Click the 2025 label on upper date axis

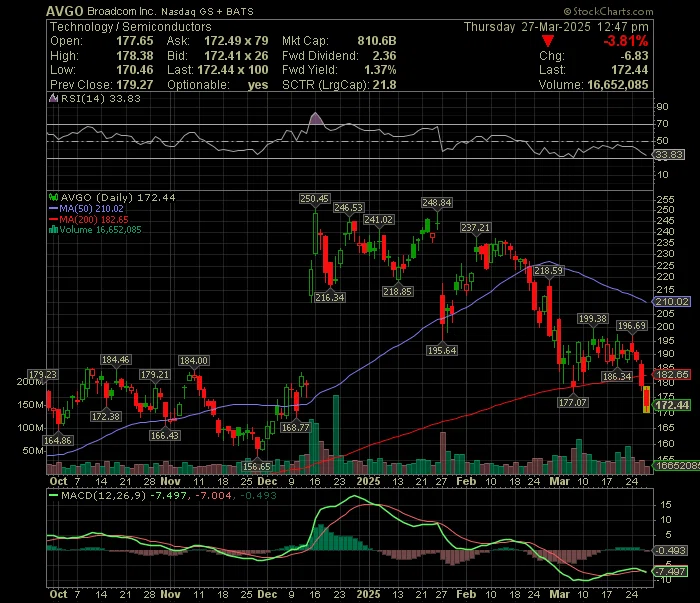tap(368, 482)
